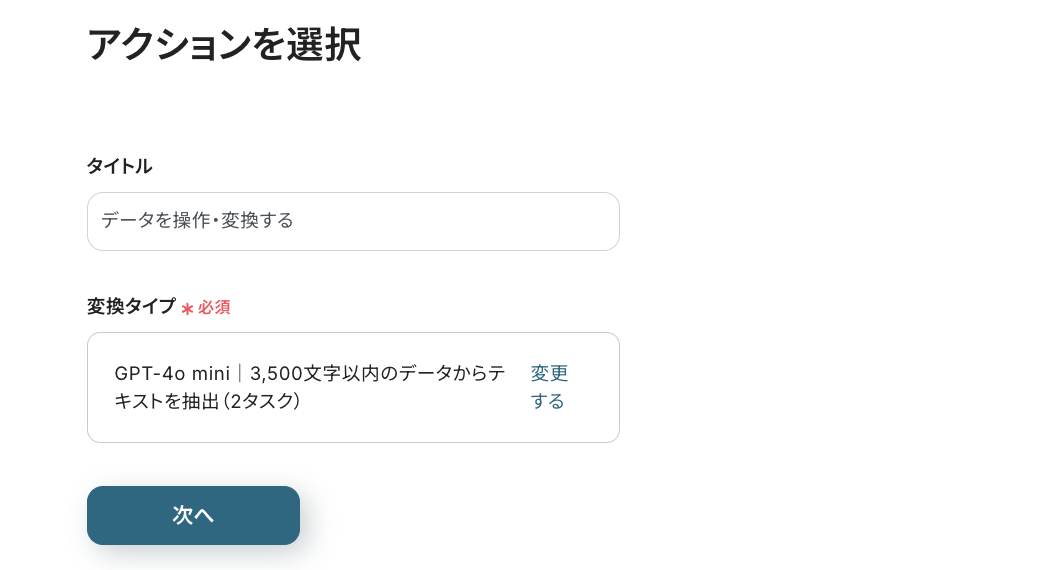Image resolution: width=1046 pixels, height=570 pixels.
Task: Click the タイトル field label
Action: (119, 166)
